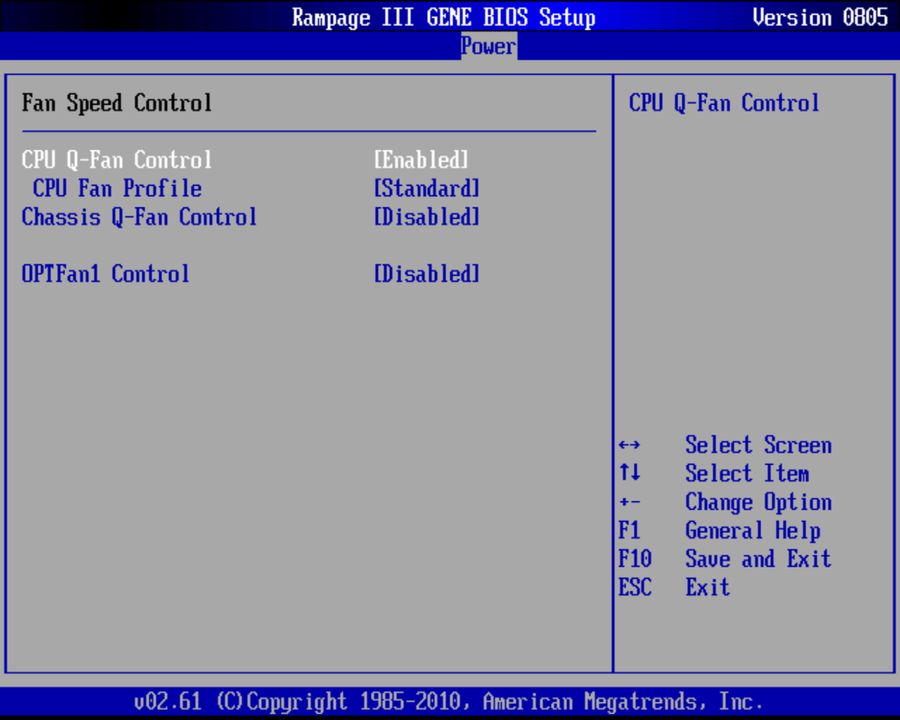Click the Save and Exit entry
The image size is (900, 720).
click(758, 559)
